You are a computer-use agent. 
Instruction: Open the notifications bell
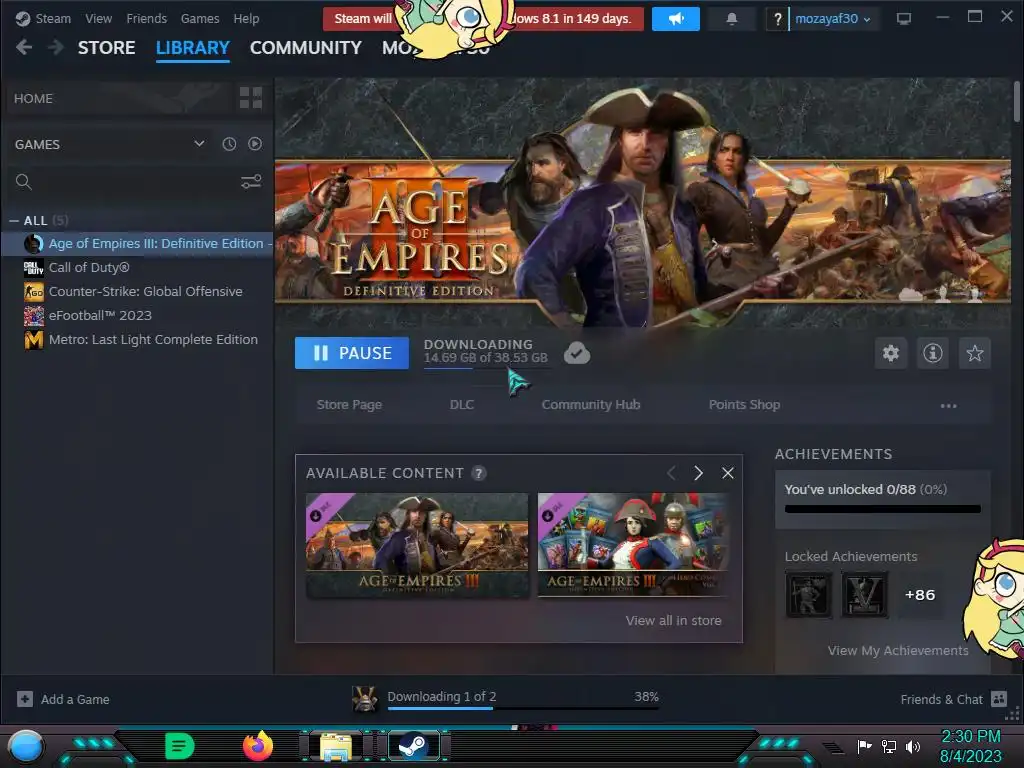pos(731,19)
